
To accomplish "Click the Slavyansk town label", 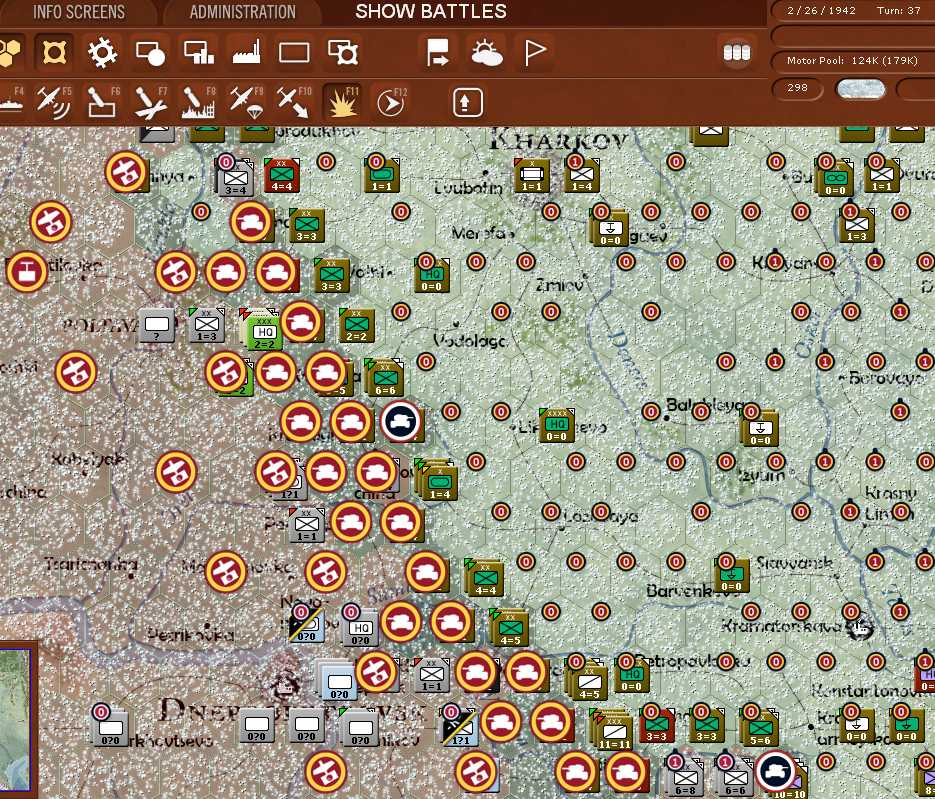I will pyautogui.click(x=794, y=562).
